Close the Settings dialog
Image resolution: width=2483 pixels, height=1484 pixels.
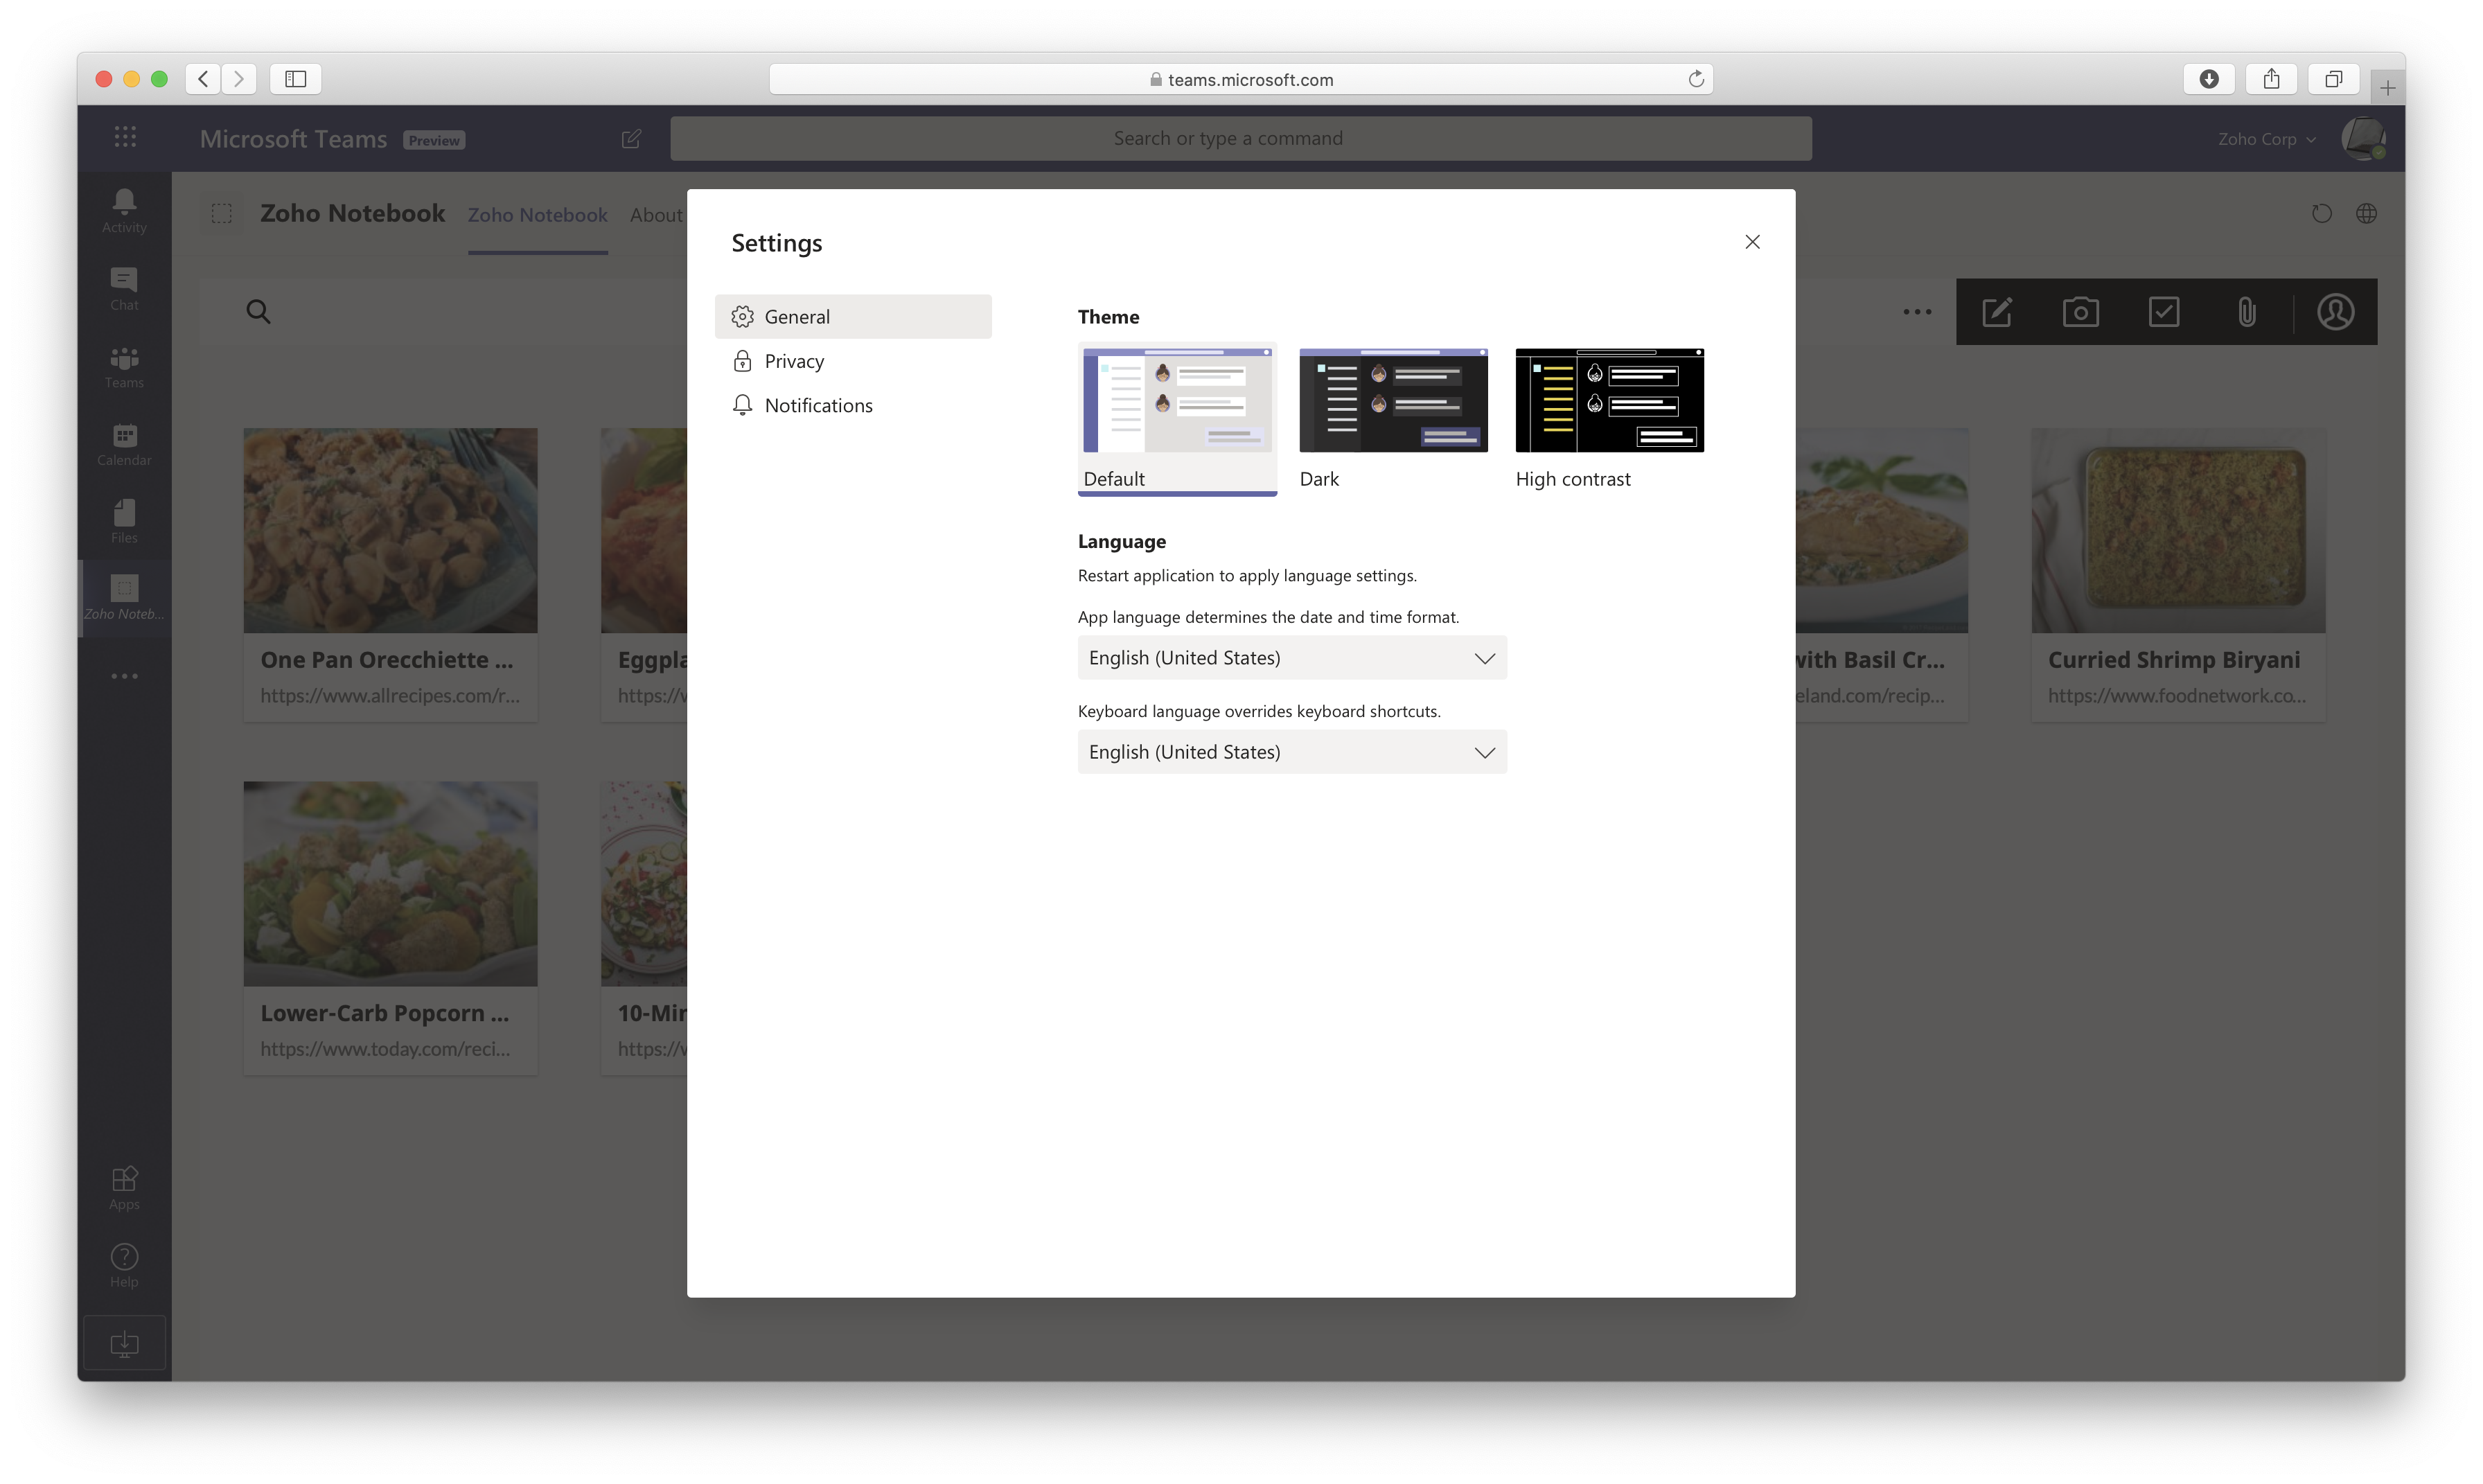pyautogui.click(x=1752, y=242)
